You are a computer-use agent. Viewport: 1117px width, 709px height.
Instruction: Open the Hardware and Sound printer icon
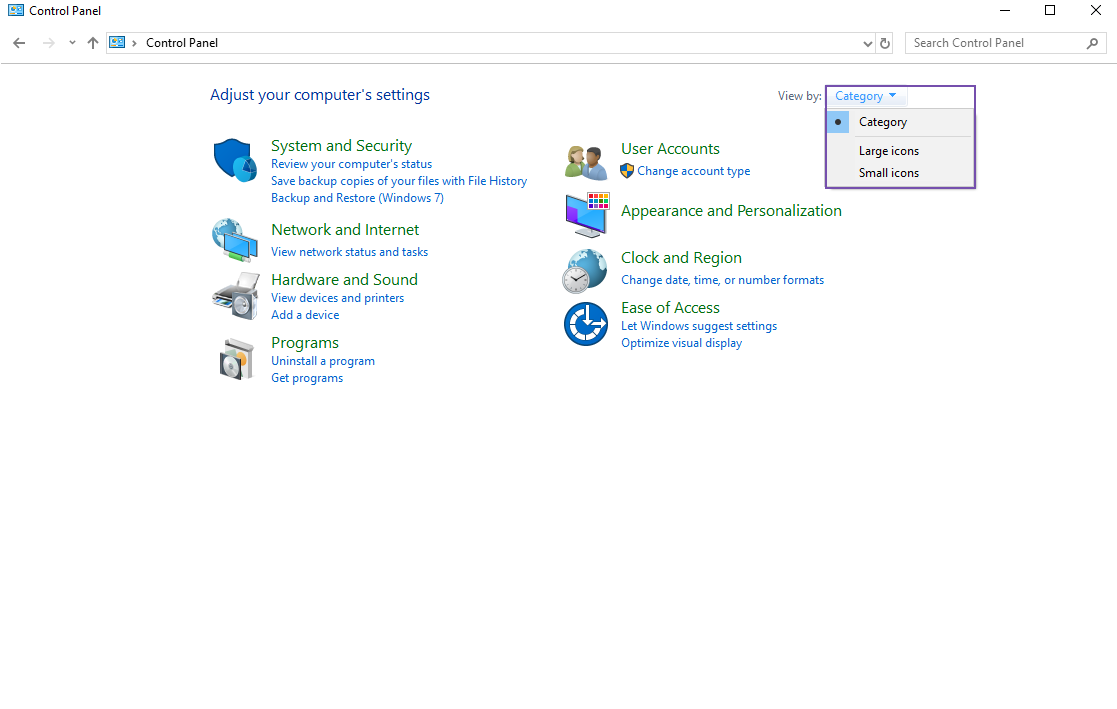point(236,296)
